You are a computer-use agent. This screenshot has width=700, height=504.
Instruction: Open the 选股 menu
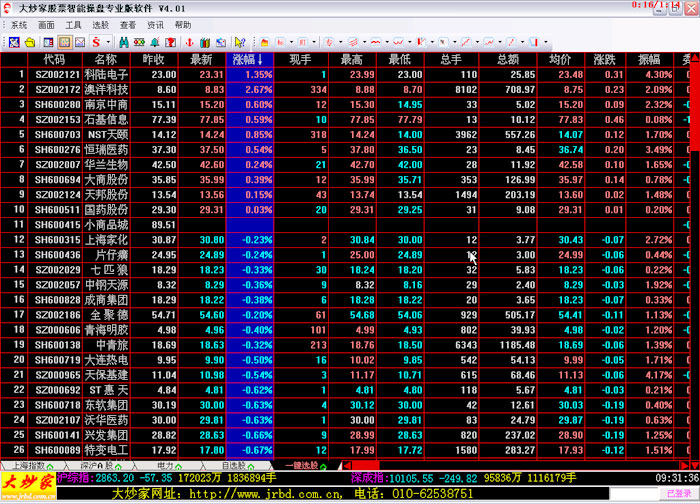tap(100, 25)
